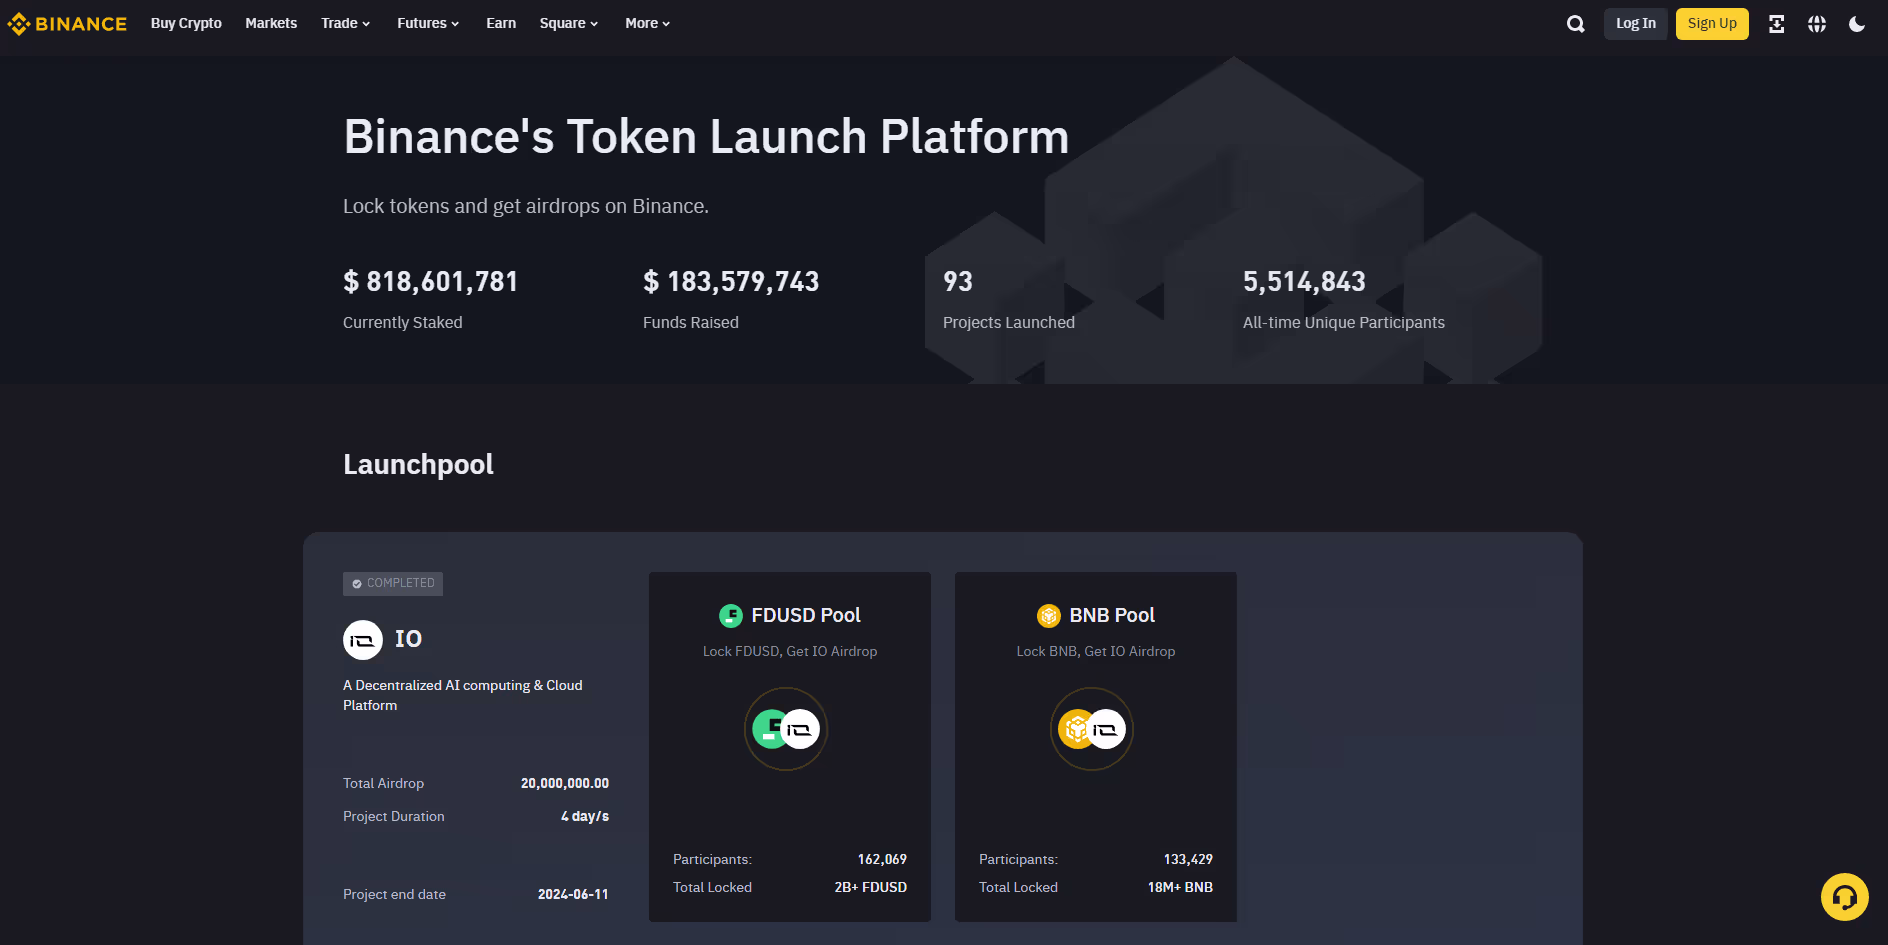Click the IO project name
Image resolution: width=1888 pixels, height=945 pixels.
408,639
